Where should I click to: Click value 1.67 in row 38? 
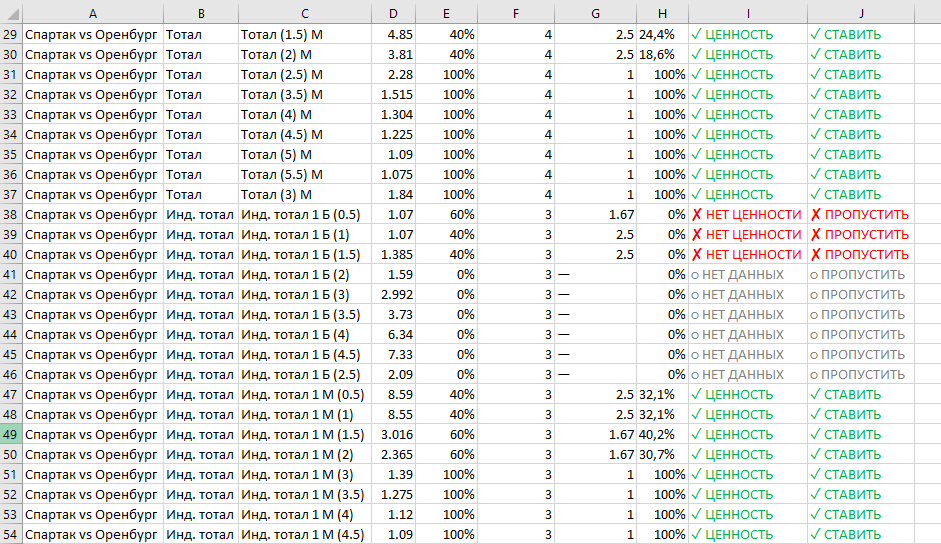pos(621,214)
